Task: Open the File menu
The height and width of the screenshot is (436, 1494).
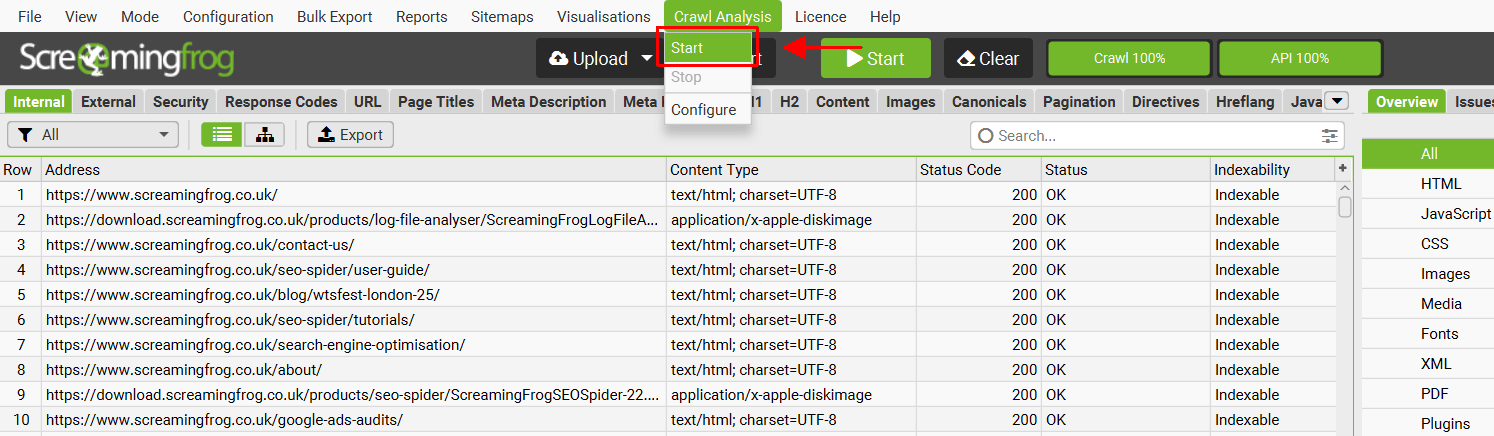Action: [x=30, y=16]
